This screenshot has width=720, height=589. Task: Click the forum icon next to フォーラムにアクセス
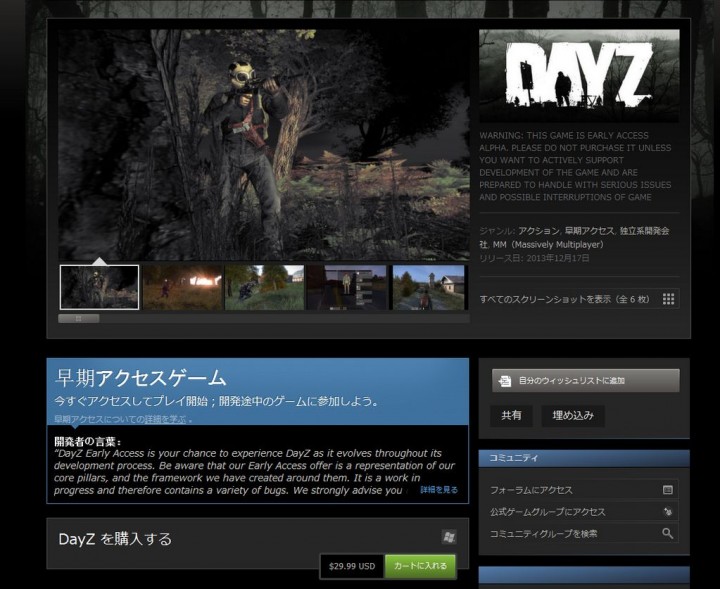tap(668, 490)
